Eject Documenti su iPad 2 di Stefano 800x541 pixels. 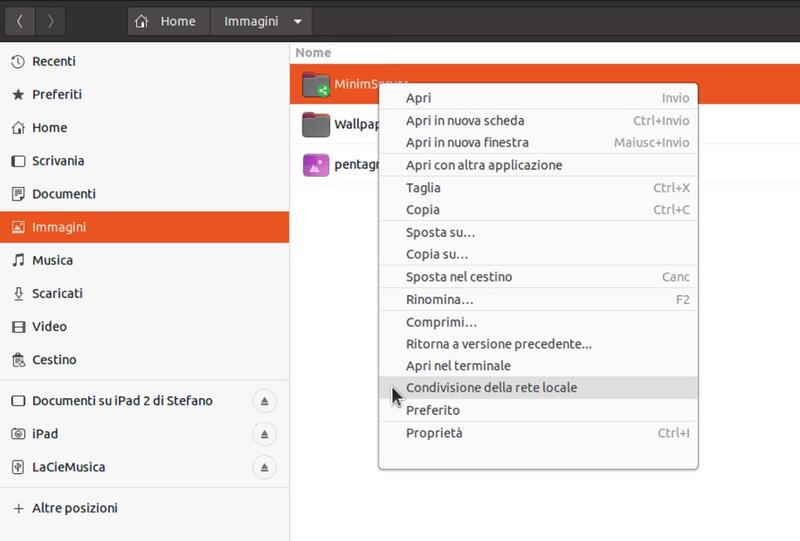coord(264,401)
